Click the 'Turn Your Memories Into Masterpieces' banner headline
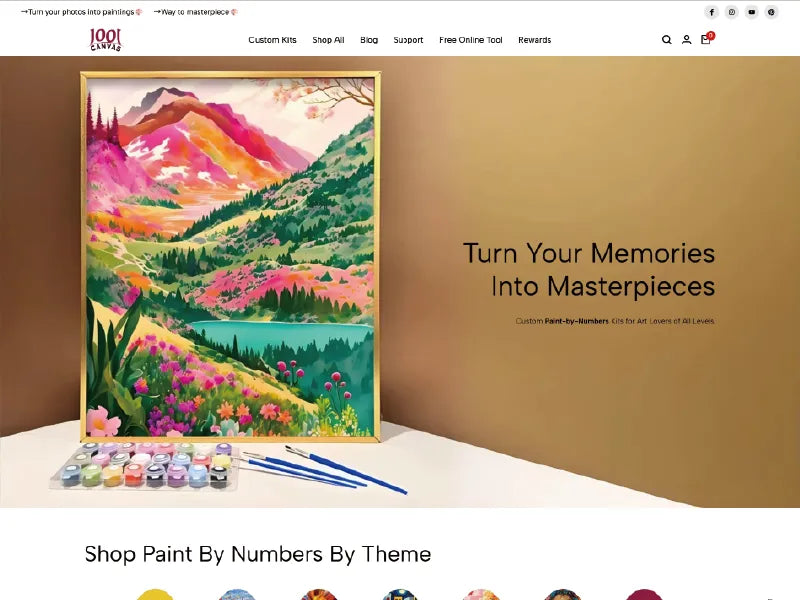The image size is (800, 600). 589,269
